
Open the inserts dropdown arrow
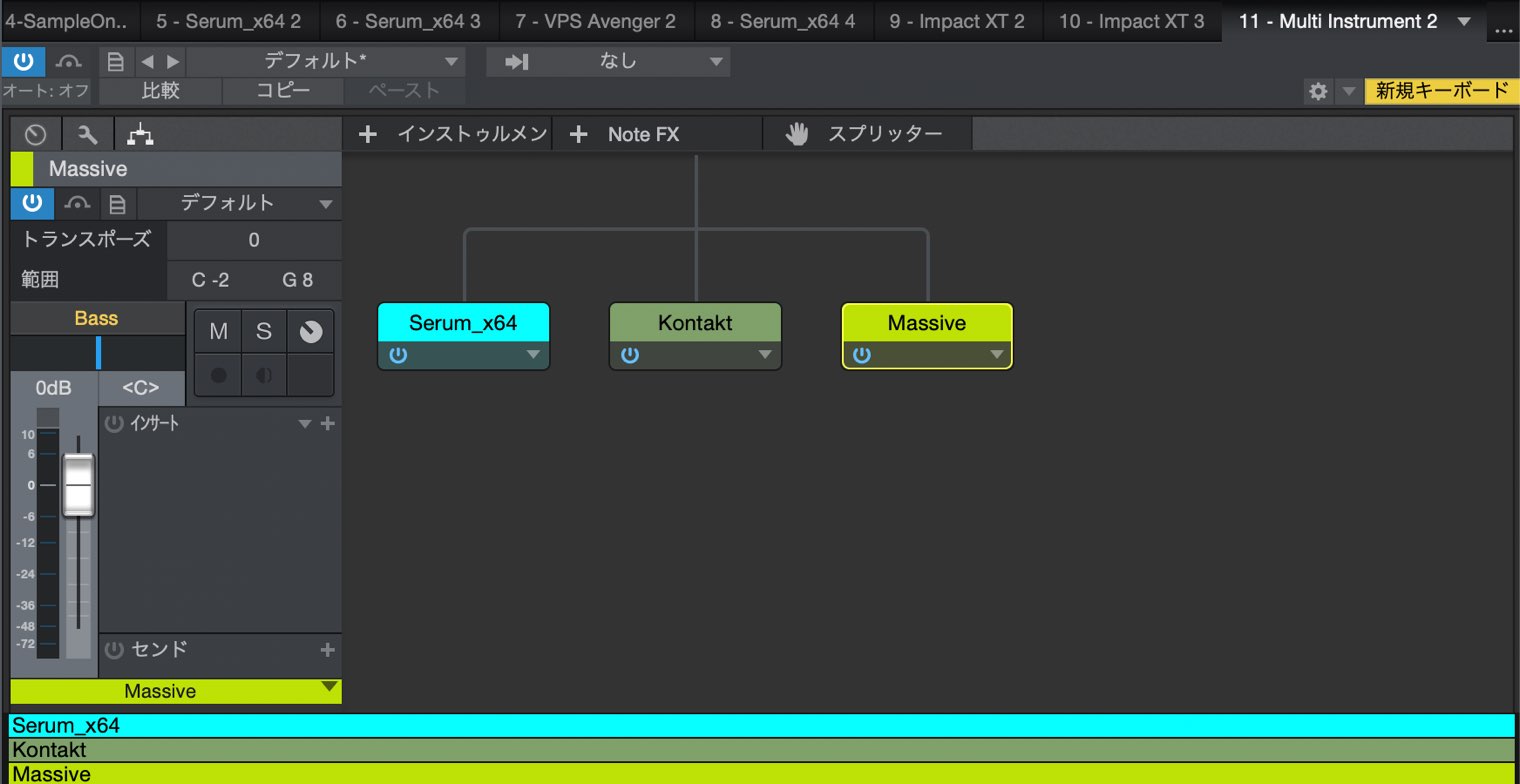(x=305, y=424)
